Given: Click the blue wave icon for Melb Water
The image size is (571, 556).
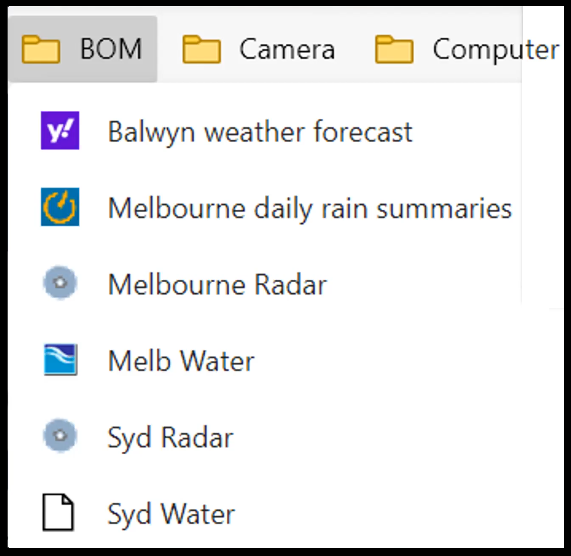Looking at the screenshot, I should tap(60, 360).
